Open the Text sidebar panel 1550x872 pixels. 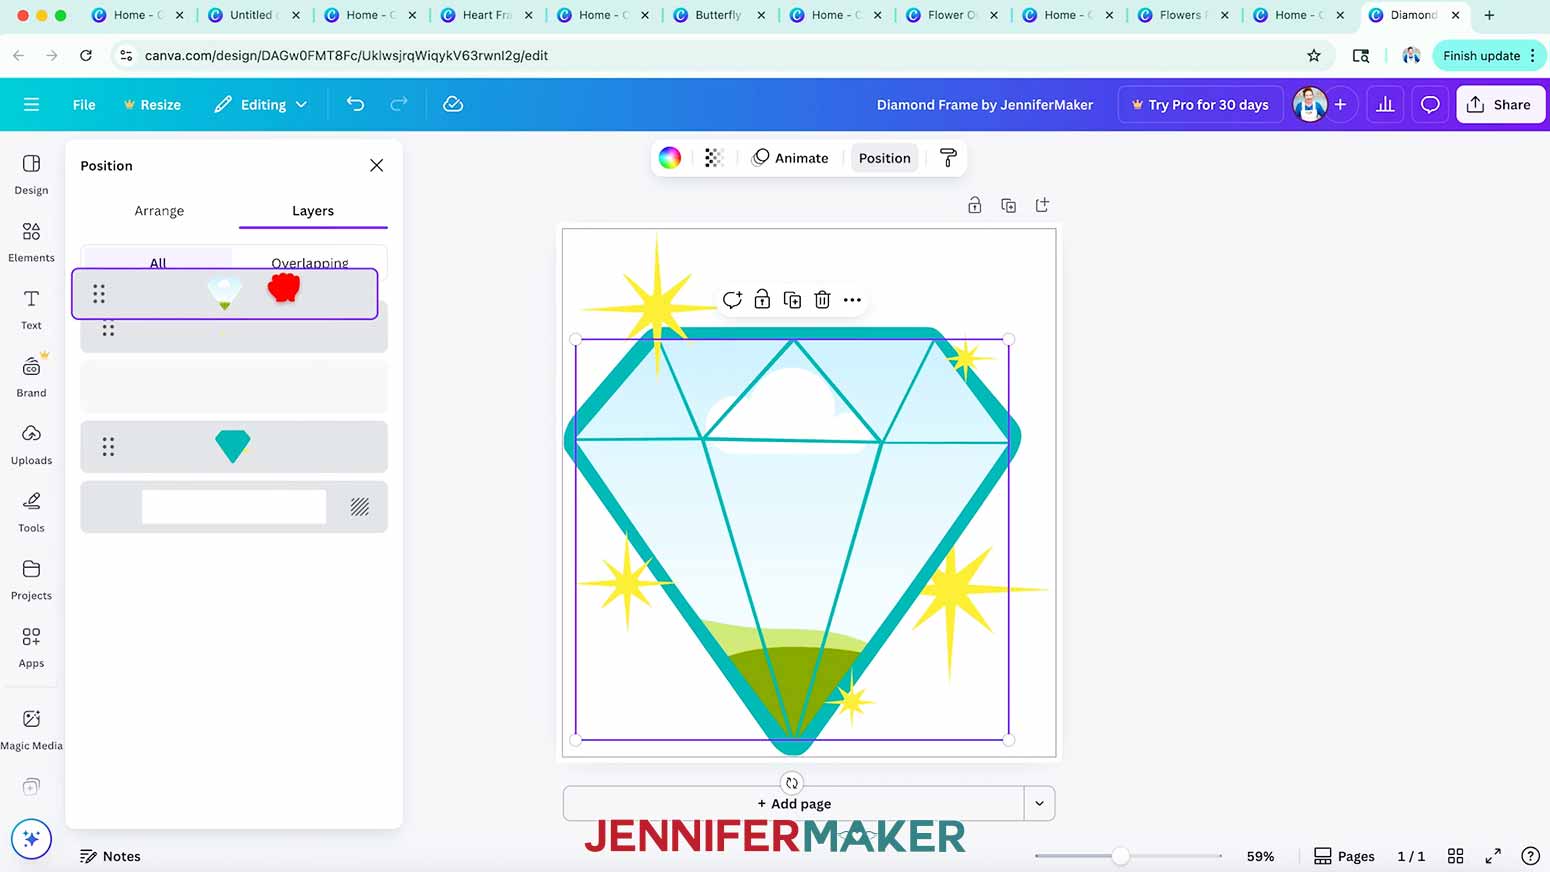[x=31, y=309]
